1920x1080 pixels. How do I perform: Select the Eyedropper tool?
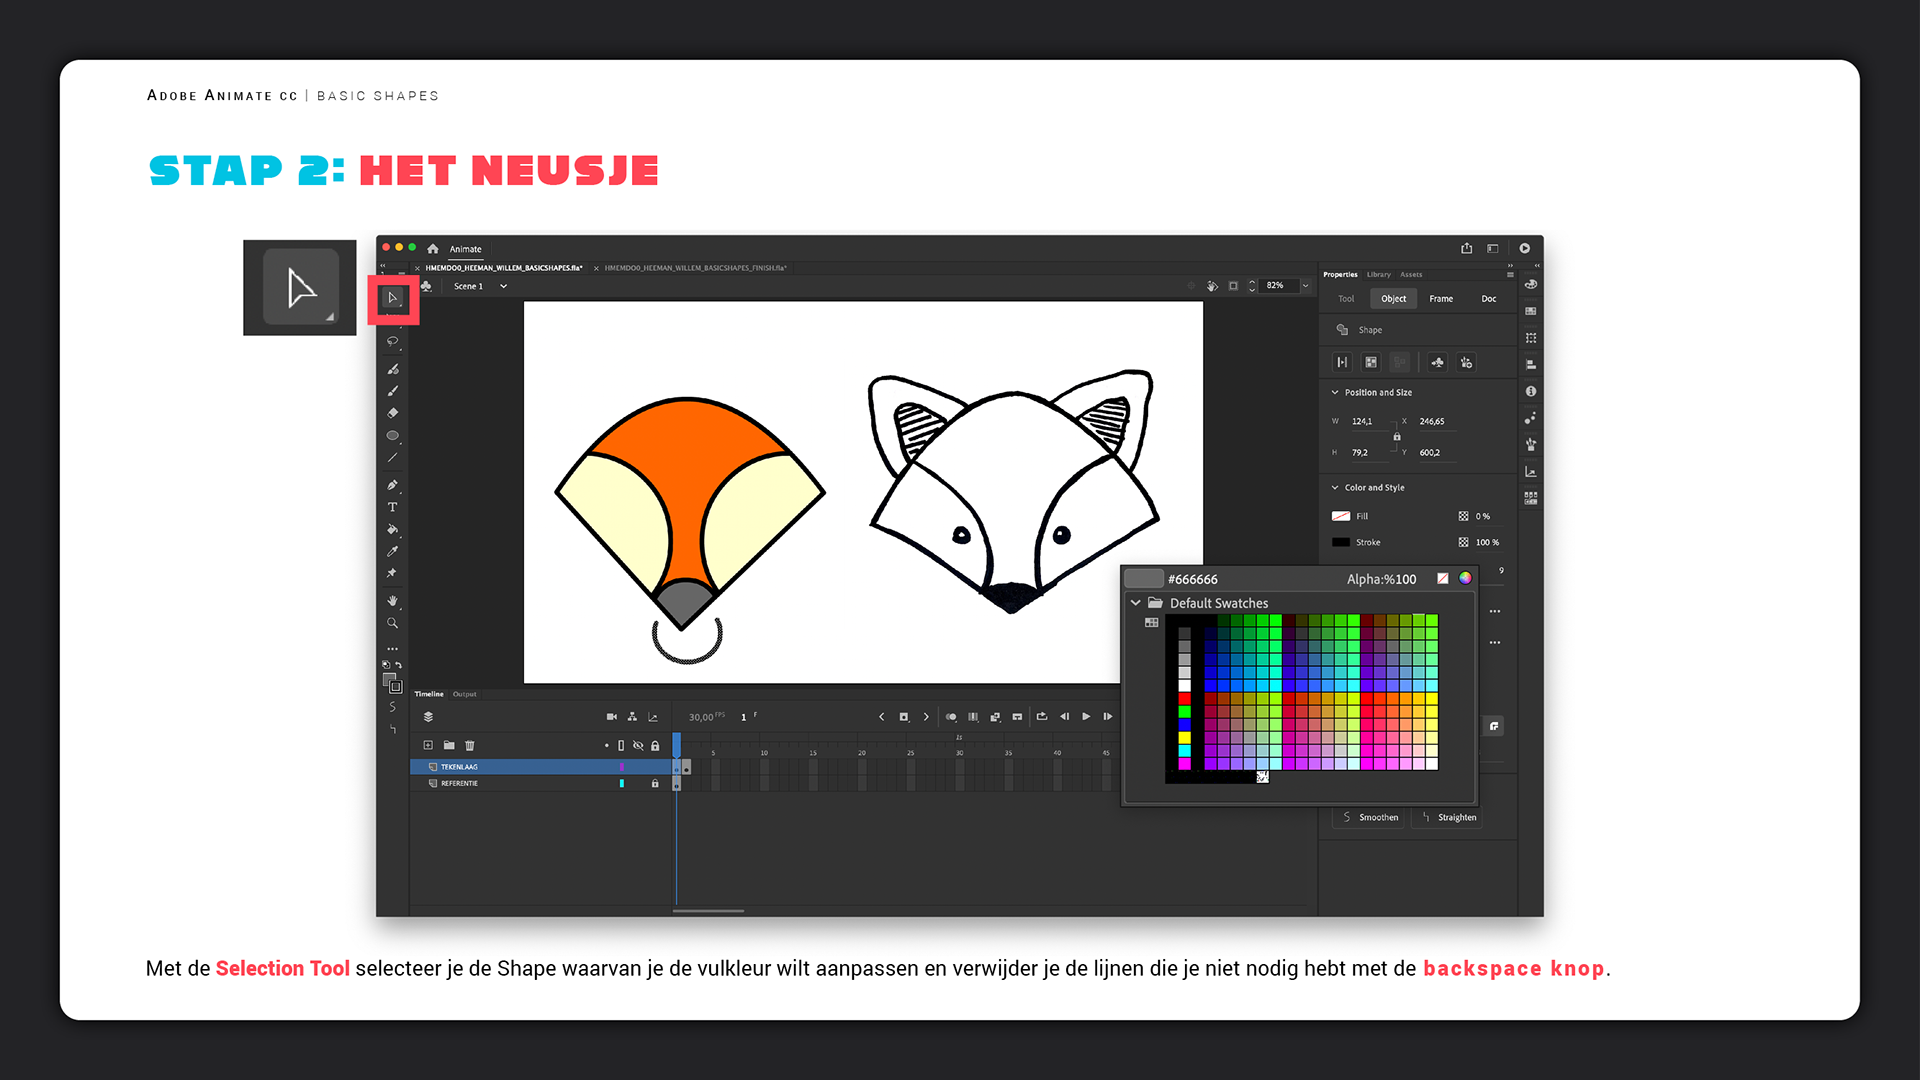(392, 551)
